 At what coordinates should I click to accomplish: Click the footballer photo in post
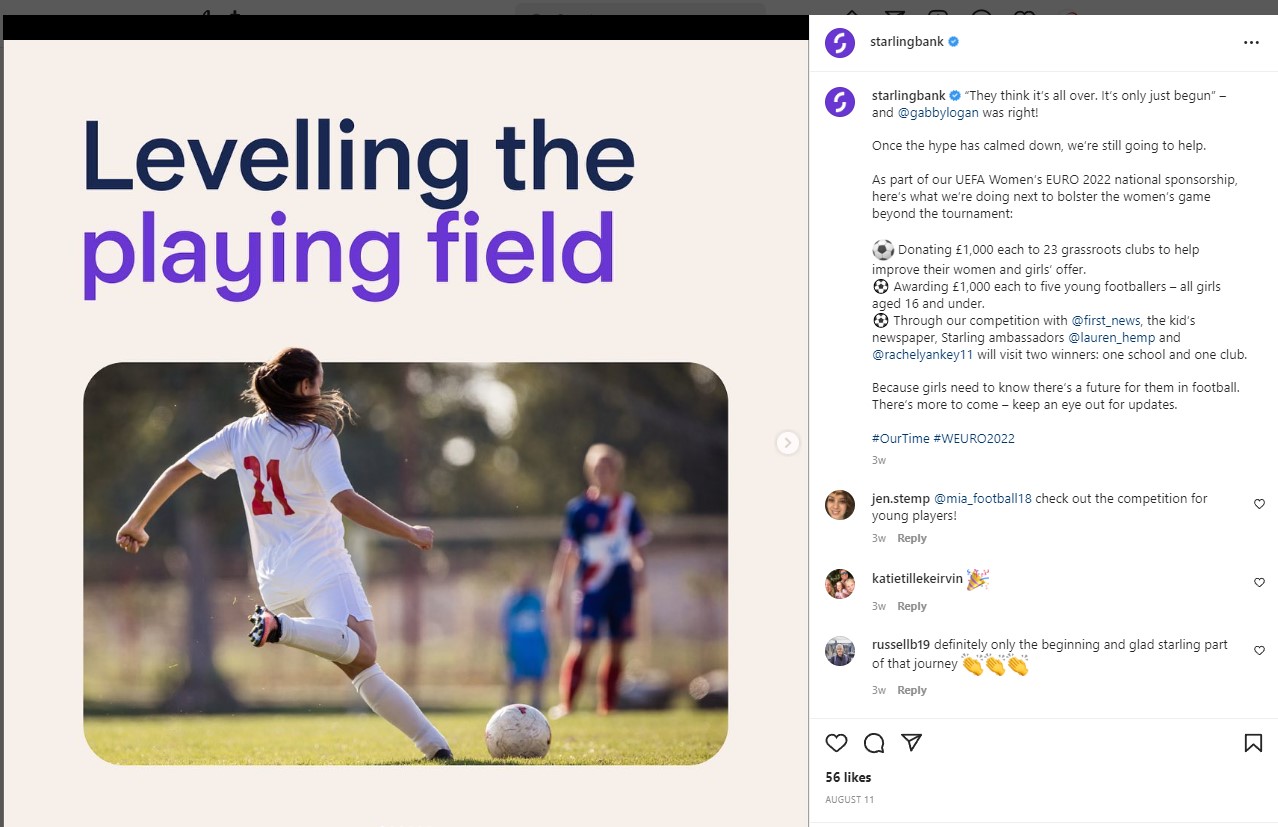pos(405,564)
